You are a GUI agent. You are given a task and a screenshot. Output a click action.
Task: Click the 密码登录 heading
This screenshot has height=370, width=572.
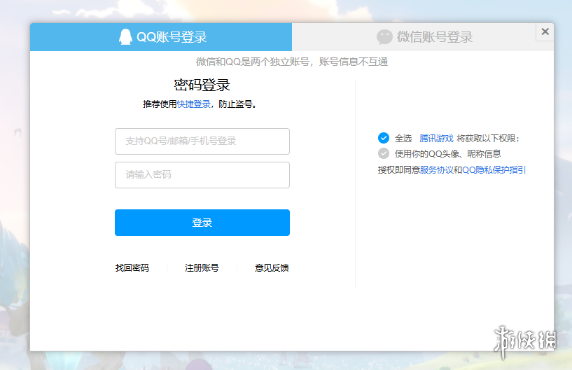202,85
